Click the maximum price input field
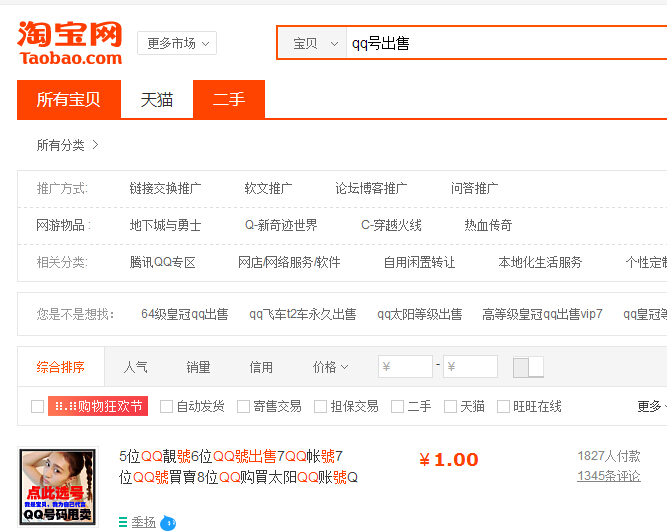 click(x=470, y=366)
